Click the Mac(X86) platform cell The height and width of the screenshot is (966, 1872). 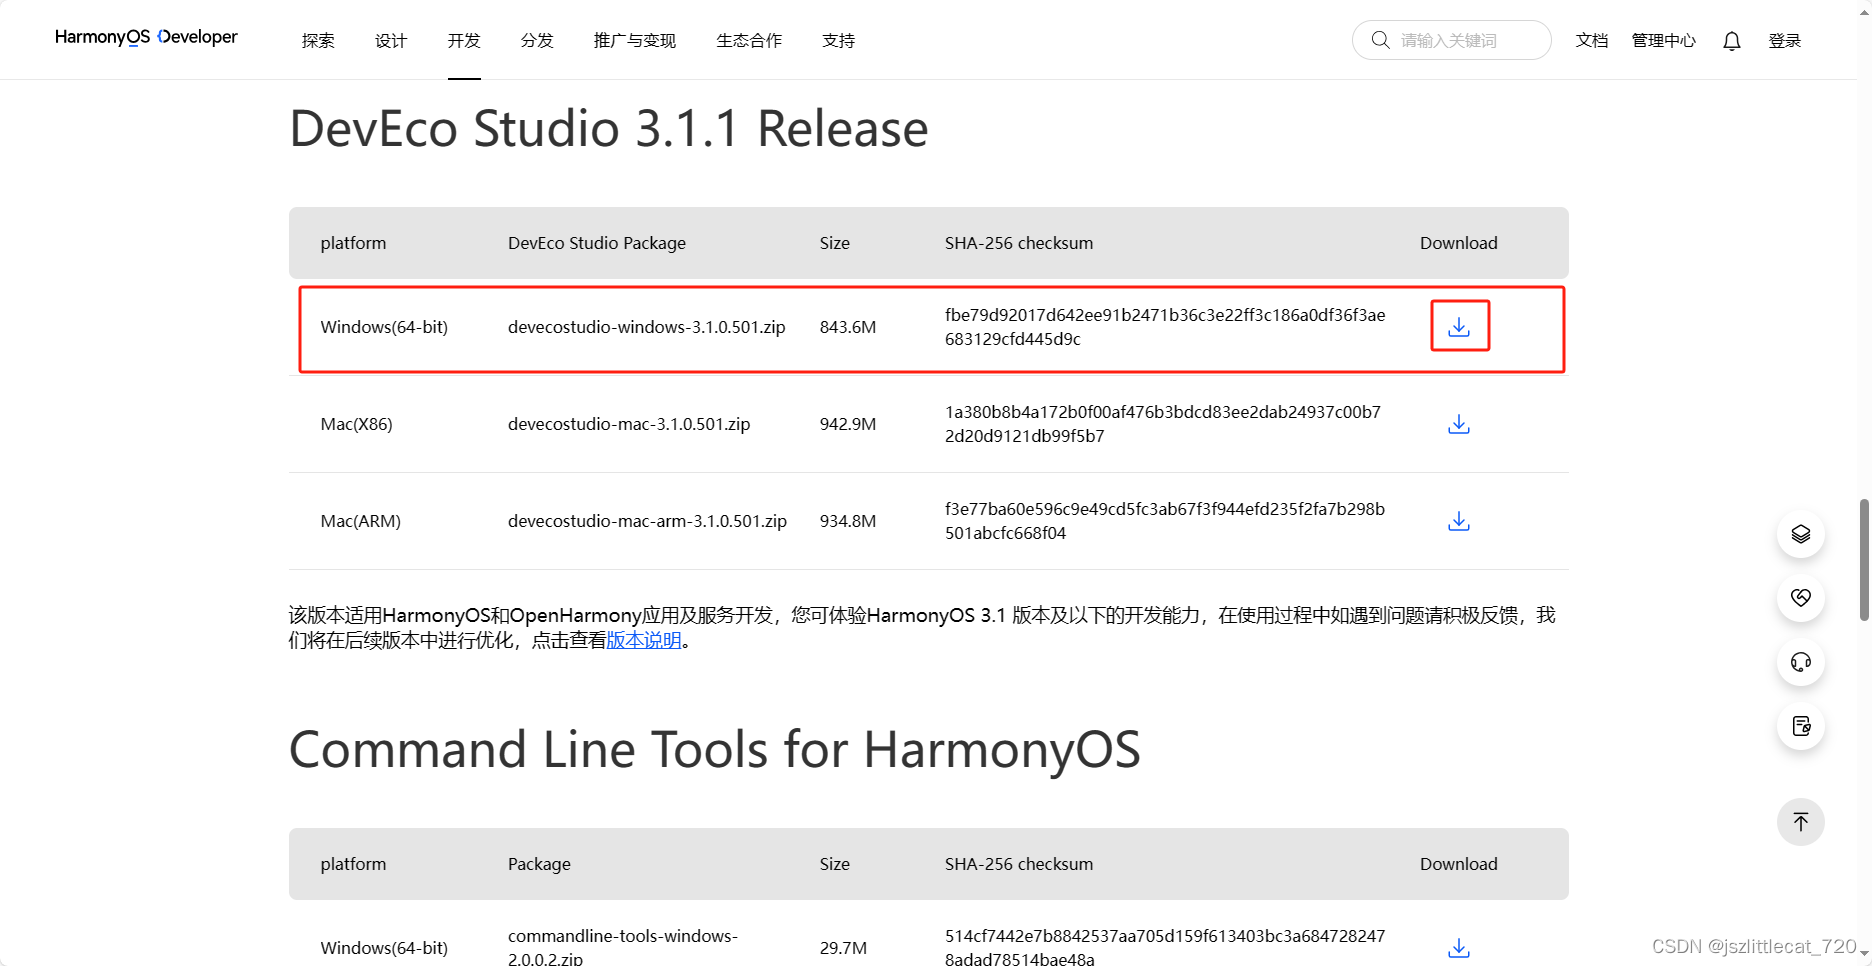357,424
